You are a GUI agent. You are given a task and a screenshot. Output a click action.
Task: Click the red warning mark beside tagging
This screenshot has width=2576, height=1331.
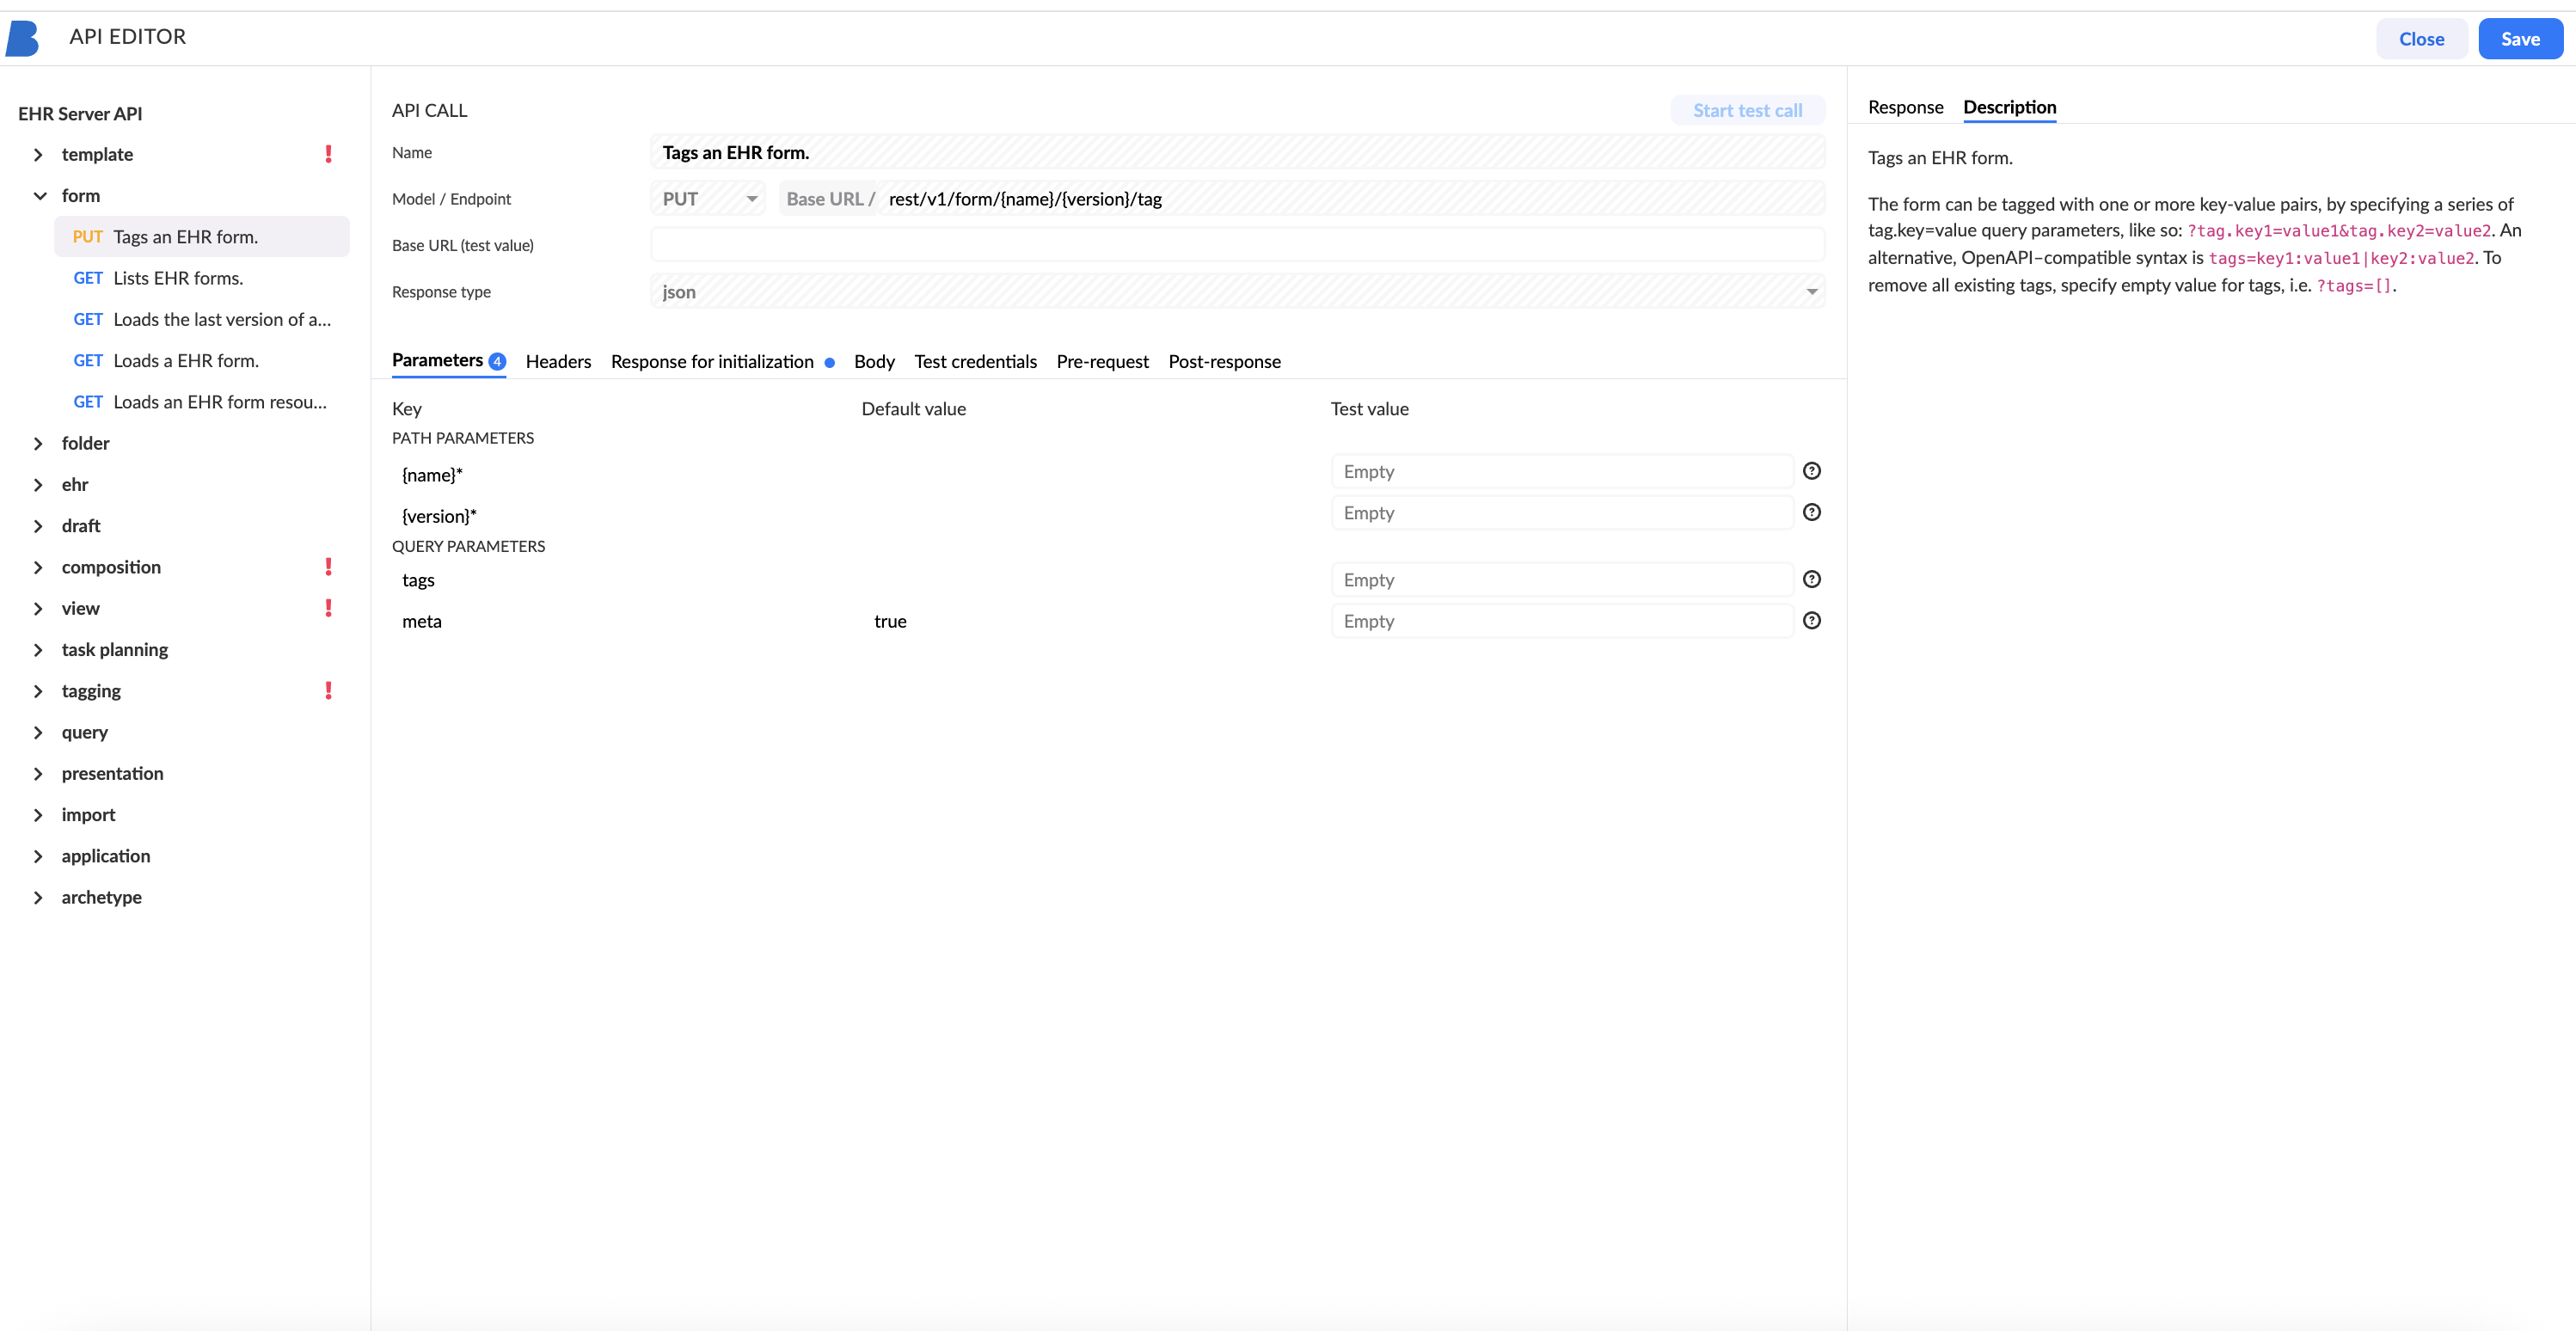pyautogui.click(x=328, y=691)
